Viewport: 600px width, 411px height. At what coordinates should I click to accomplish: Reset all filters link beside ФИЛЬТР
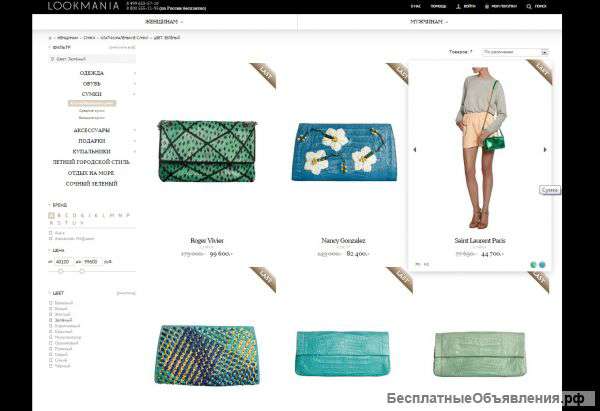(x=122, y=47)
